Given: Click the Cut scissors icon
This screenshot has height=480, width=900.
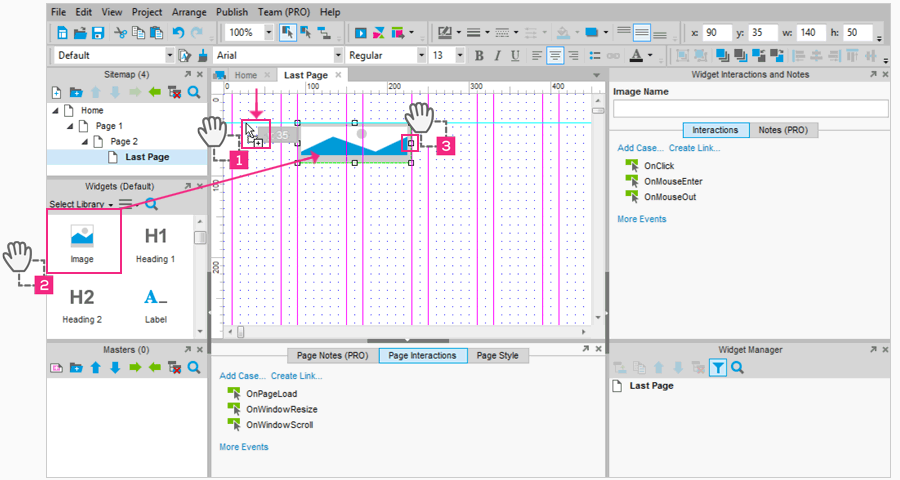Looking at the screenshot, I should click(120, 33).
